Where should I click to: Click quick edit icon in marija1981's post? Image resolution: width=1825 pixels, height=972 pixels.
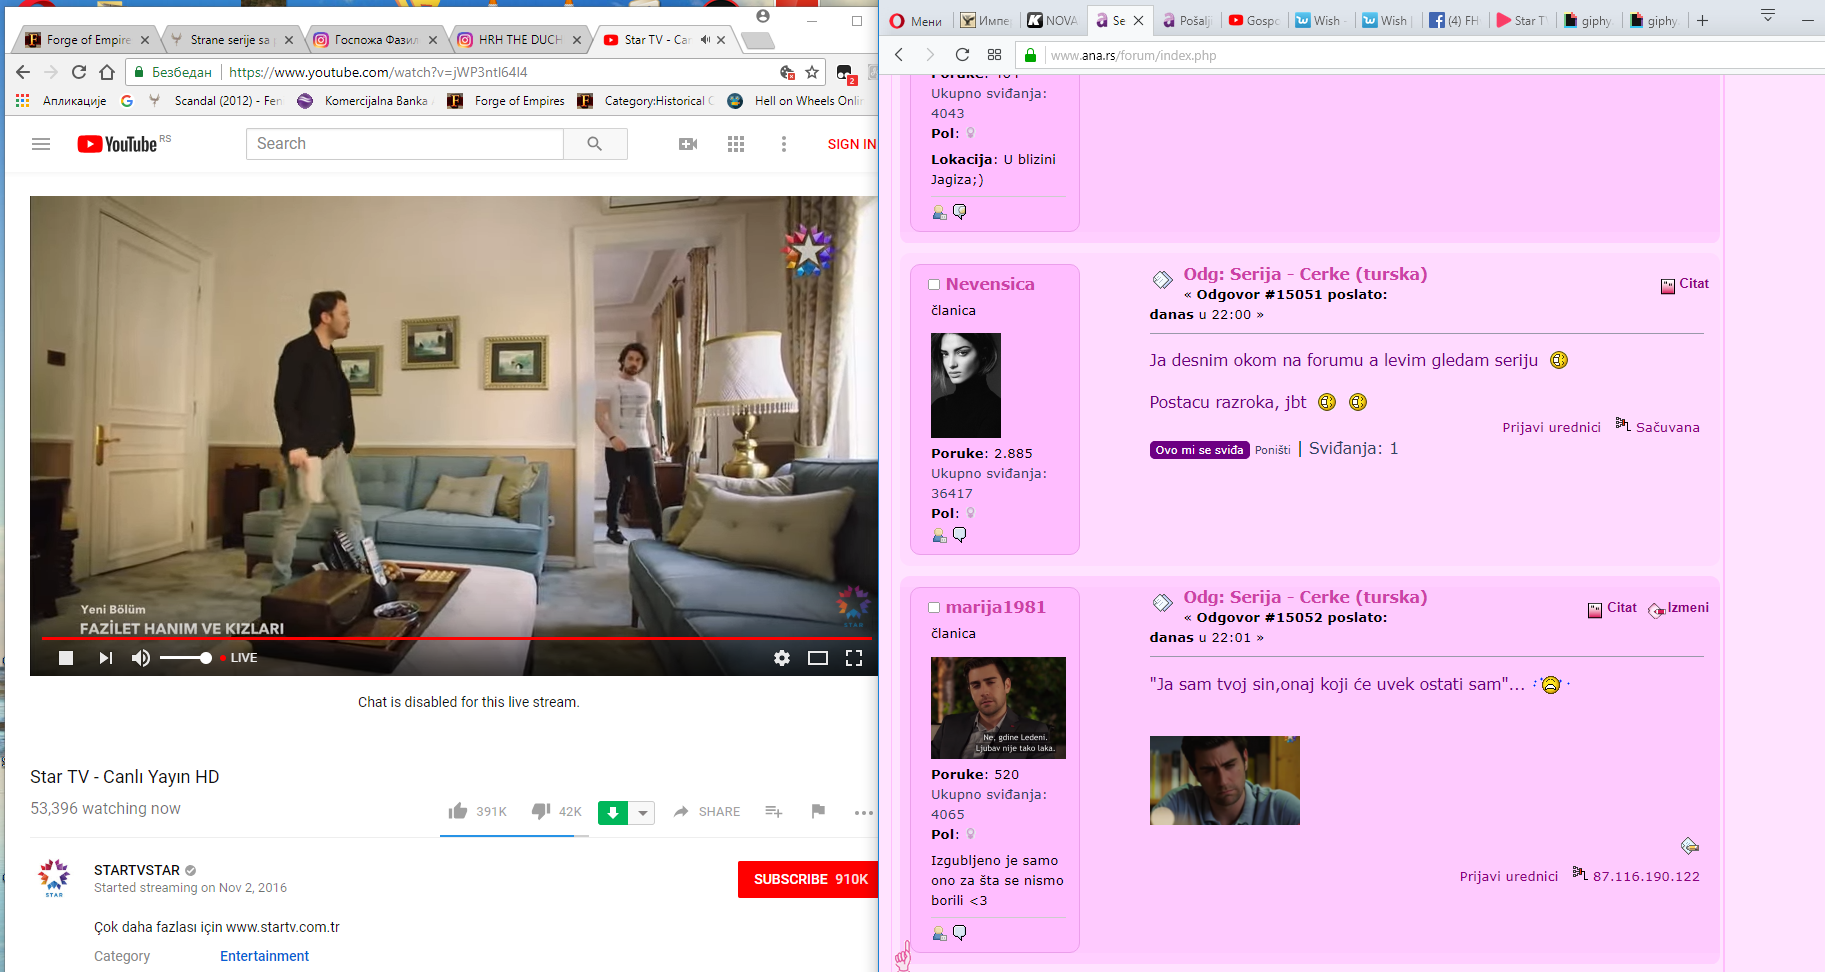[x=1690, y=846]
